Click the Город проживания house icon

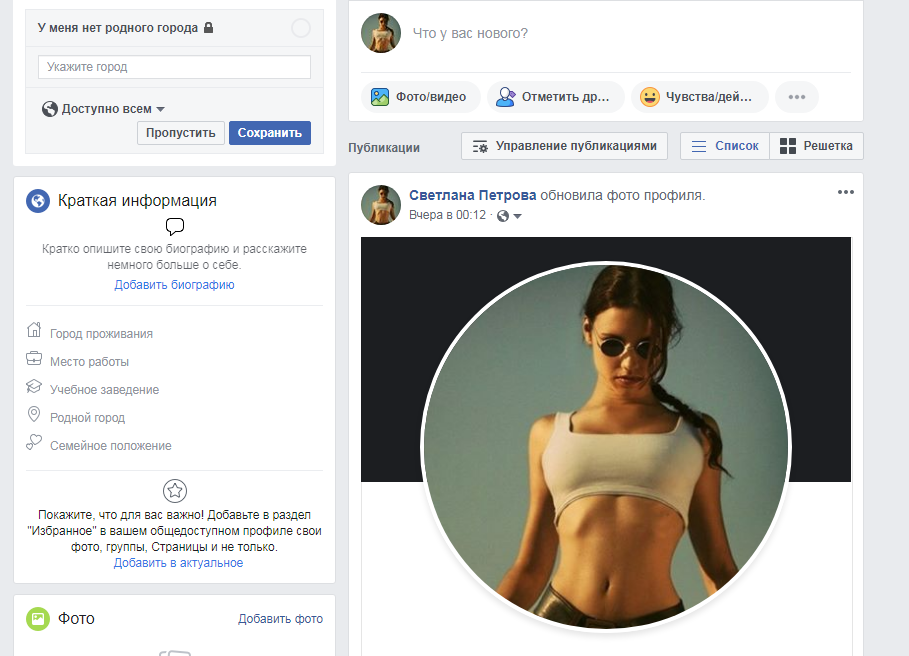[34, 332]
